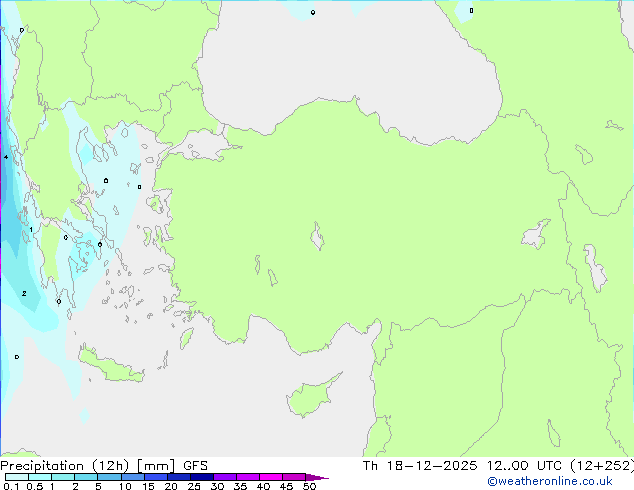The image size is (634, 490).
Task: Select the legend swatch between 35 and 40
Action: pyautogui.click(x=248, y=477)
